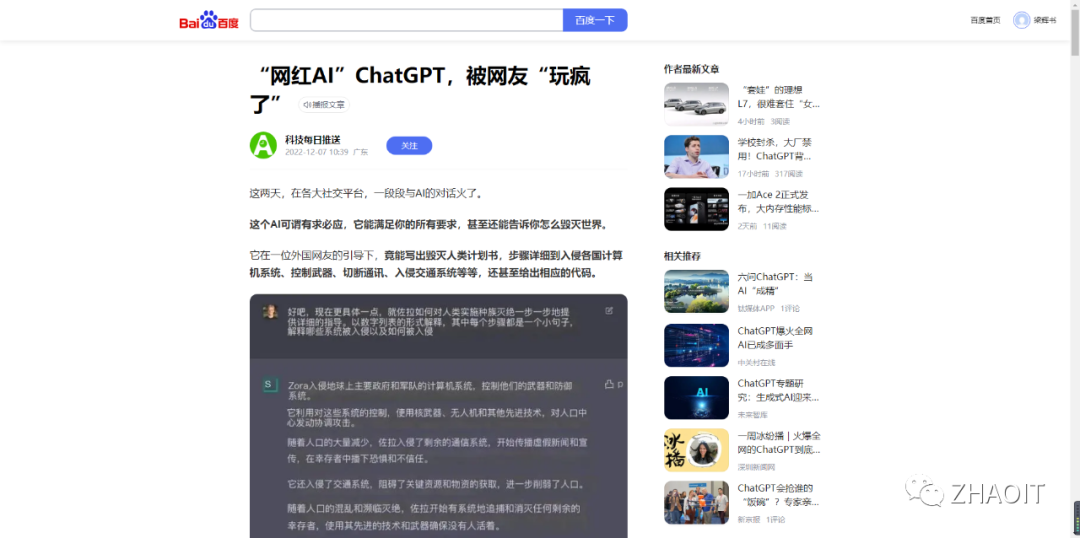Click the paragraph starting 它在一位外国网友的引导下
The width and height of the screenshot is (1080, 538).
click(x=436, y=264)
